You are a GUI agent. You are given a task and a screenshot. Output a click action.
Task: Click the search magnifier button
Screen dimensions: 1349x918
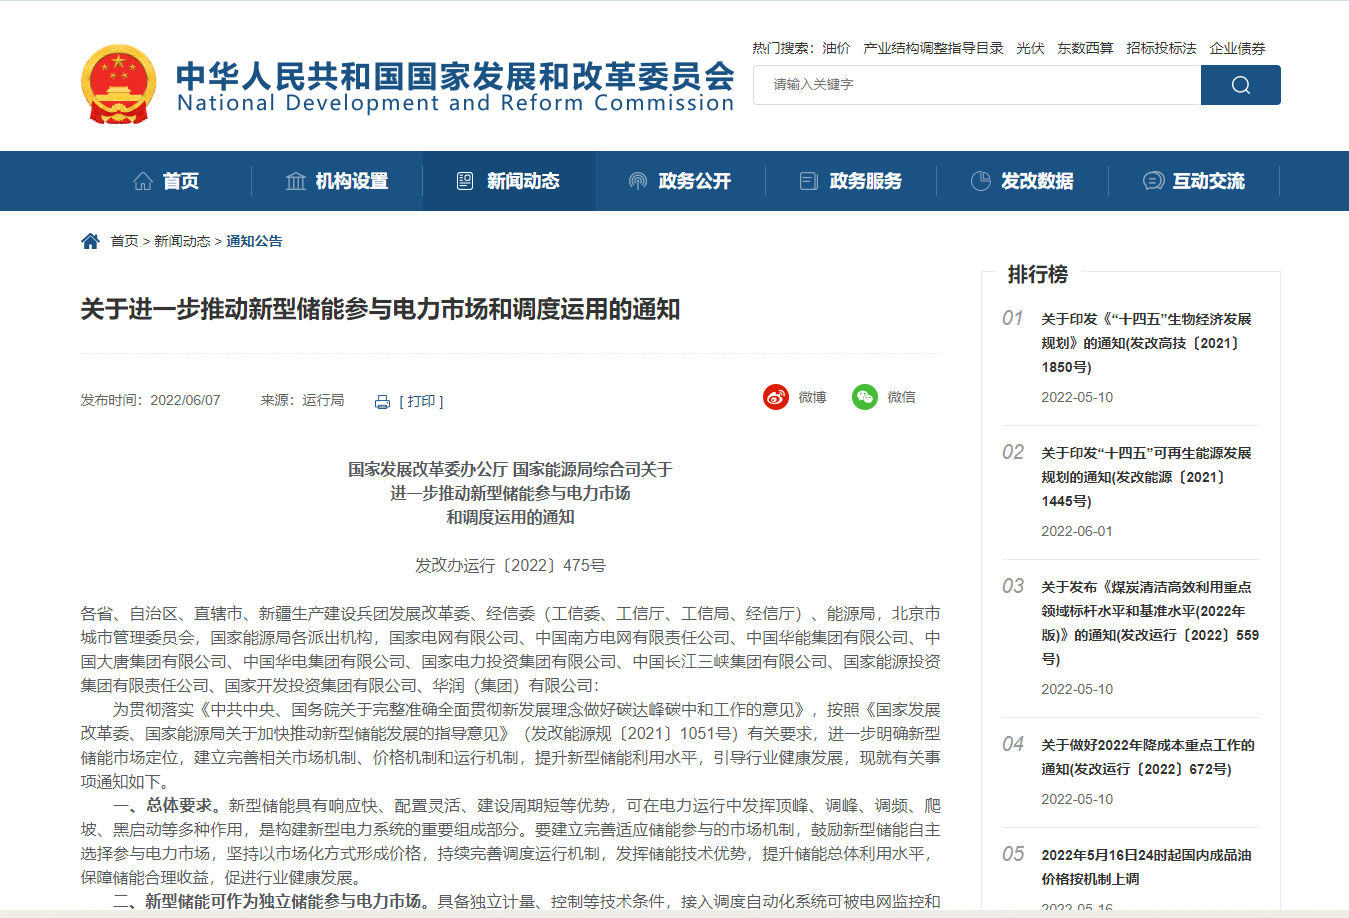point(1240,85)
